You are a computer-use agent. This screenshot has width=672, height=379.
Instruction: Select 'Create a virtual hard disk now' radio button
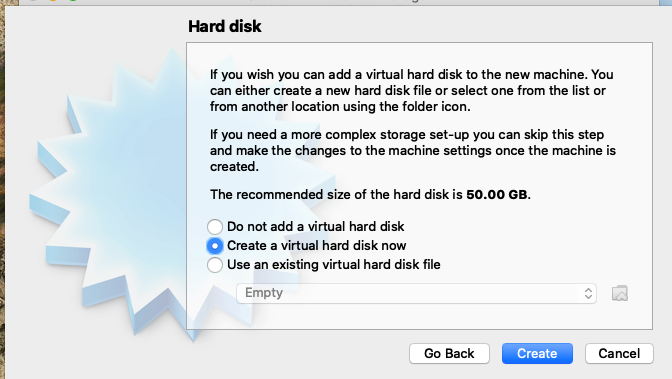[215, 246]
